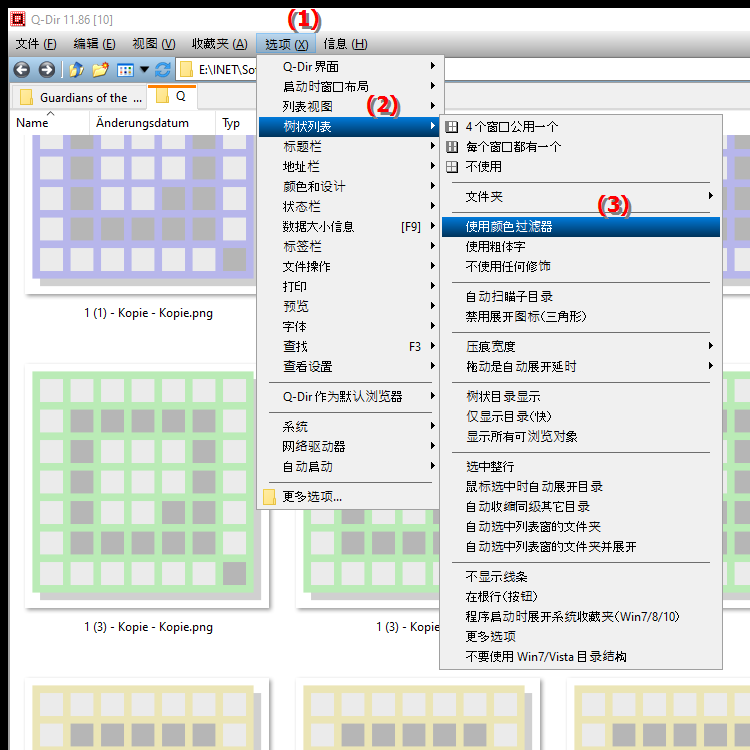Open the 预览 submenu
This screenshot has width=750, height=750.
(x=349, y=306)
